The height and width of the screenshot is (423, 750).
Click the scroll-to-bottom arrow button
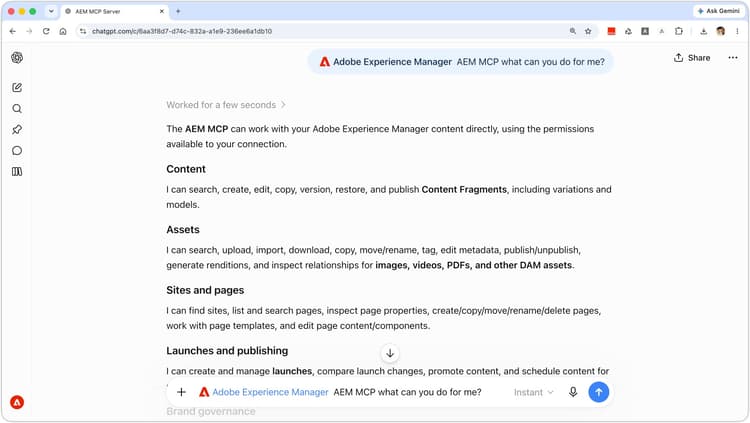(x=390, y=353)
